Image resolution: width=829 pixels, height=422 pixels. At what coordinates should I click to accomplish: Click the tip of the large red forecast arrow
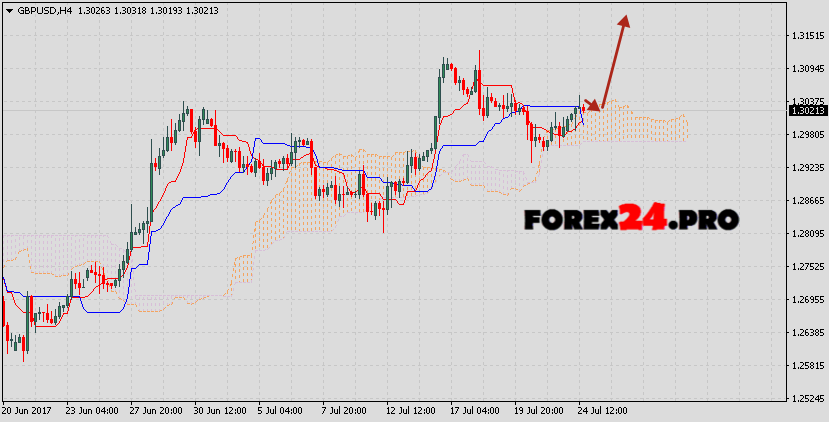pyautogui.click(x=626, y=17)
